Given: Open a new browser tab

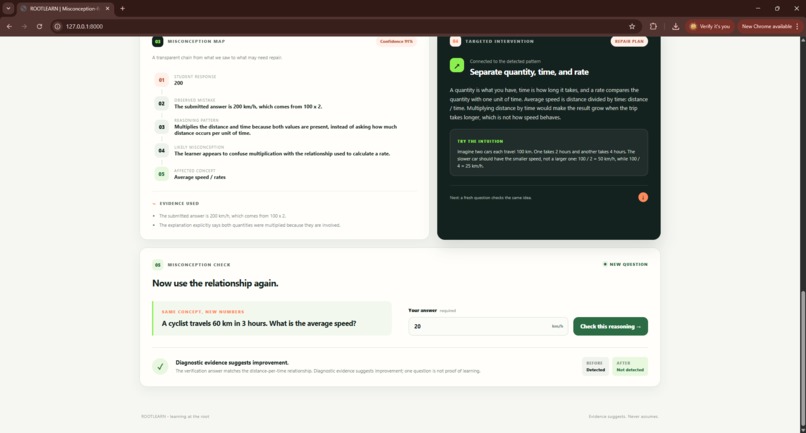Looking at the screenshot, I should (x=122, y=9).
